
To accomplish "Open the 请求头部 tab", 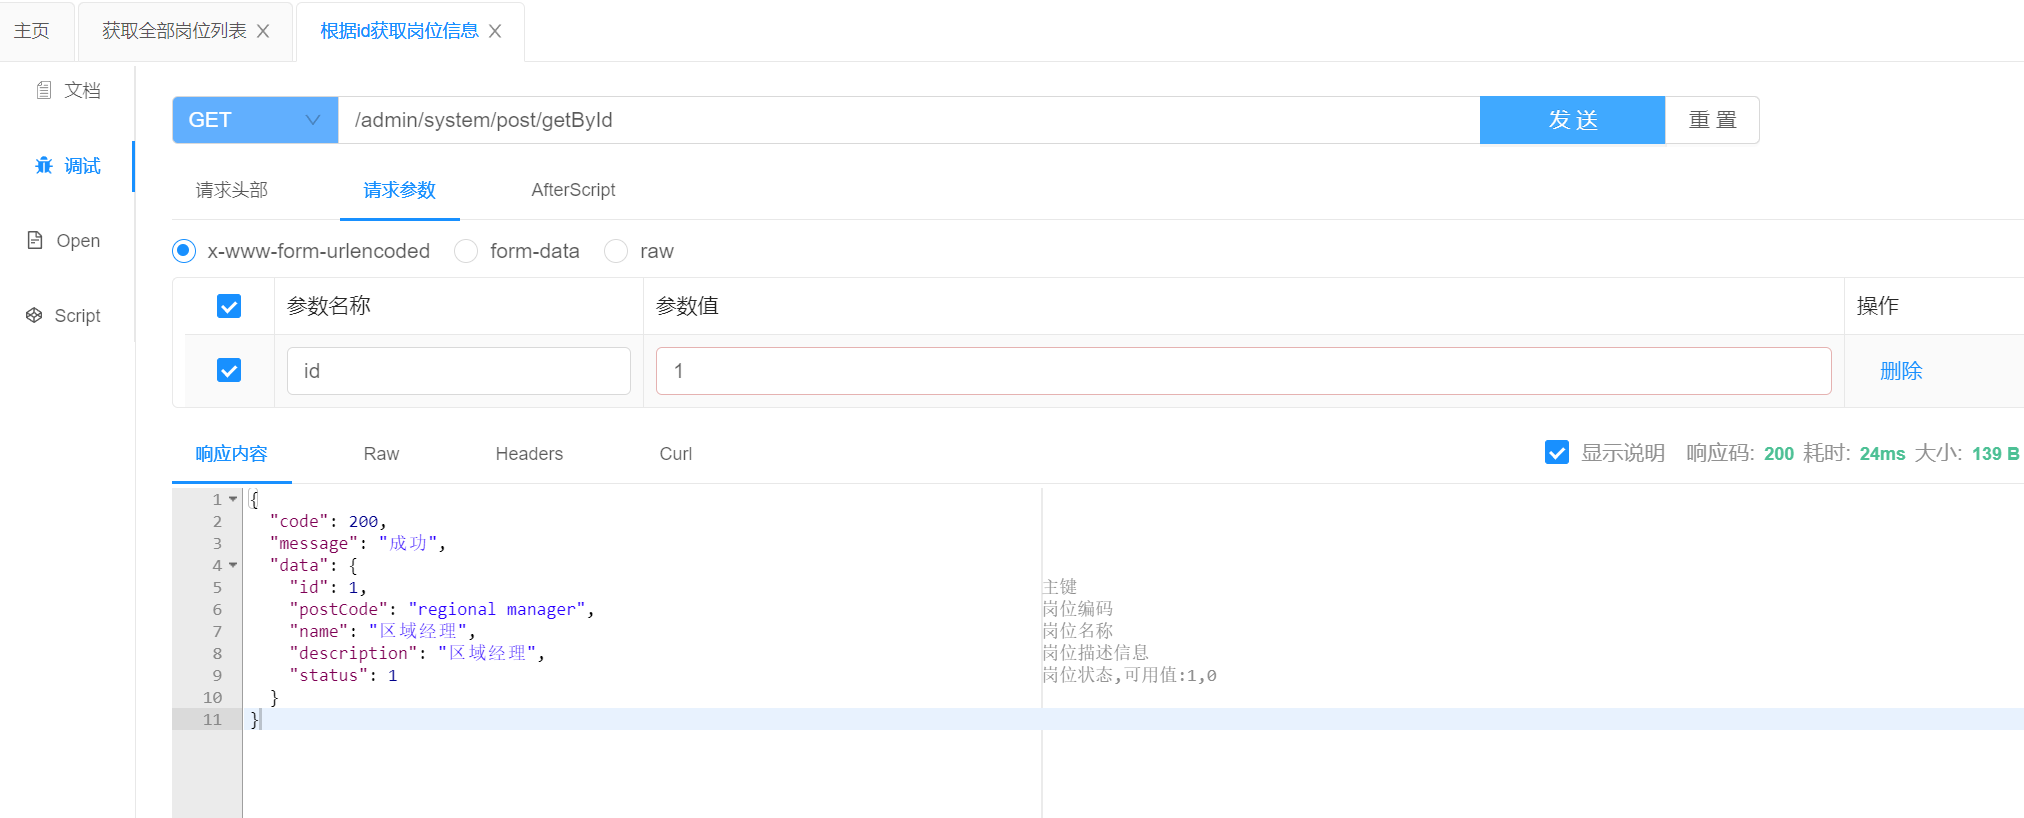I will tap(232, 190).
